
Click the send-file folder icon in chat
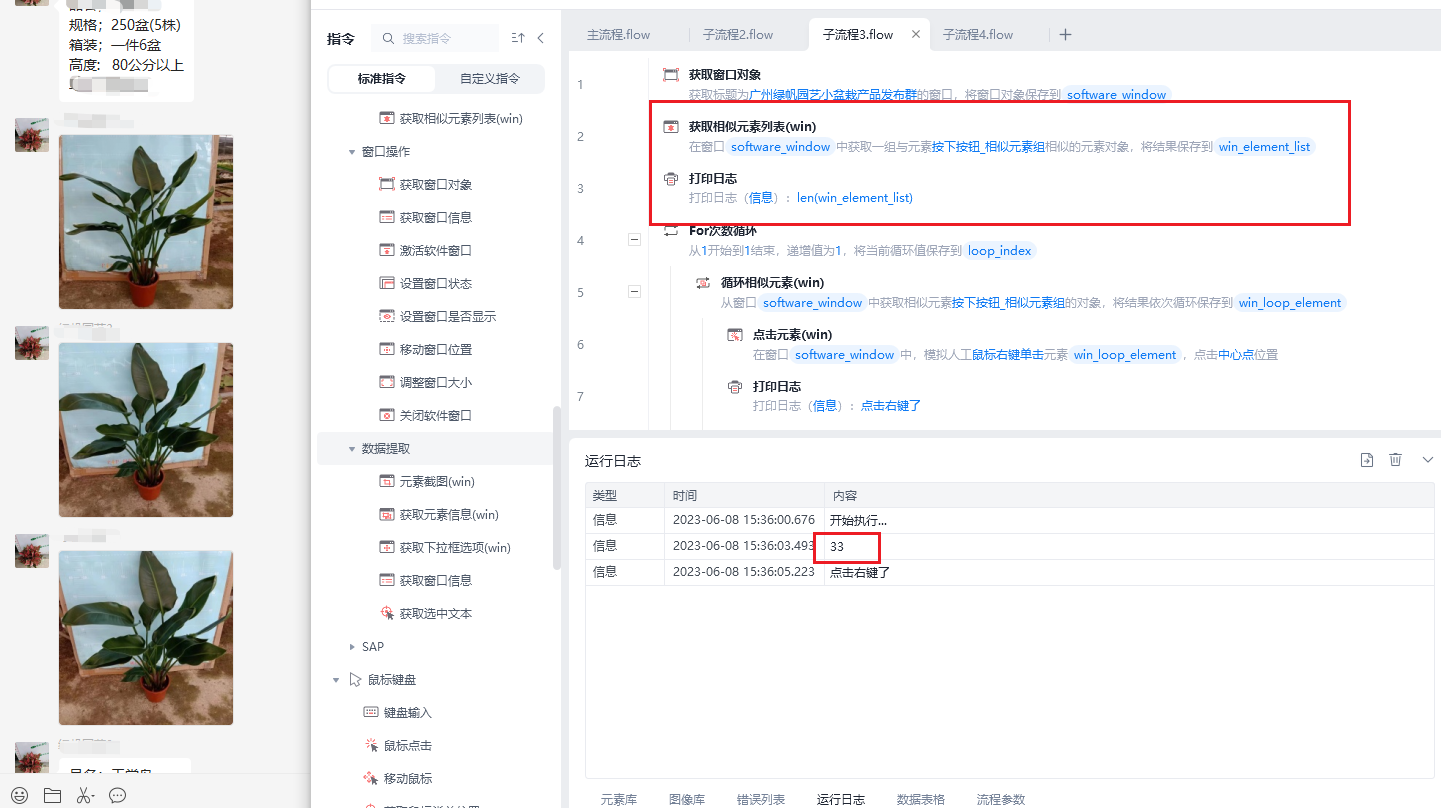(52, 796)
